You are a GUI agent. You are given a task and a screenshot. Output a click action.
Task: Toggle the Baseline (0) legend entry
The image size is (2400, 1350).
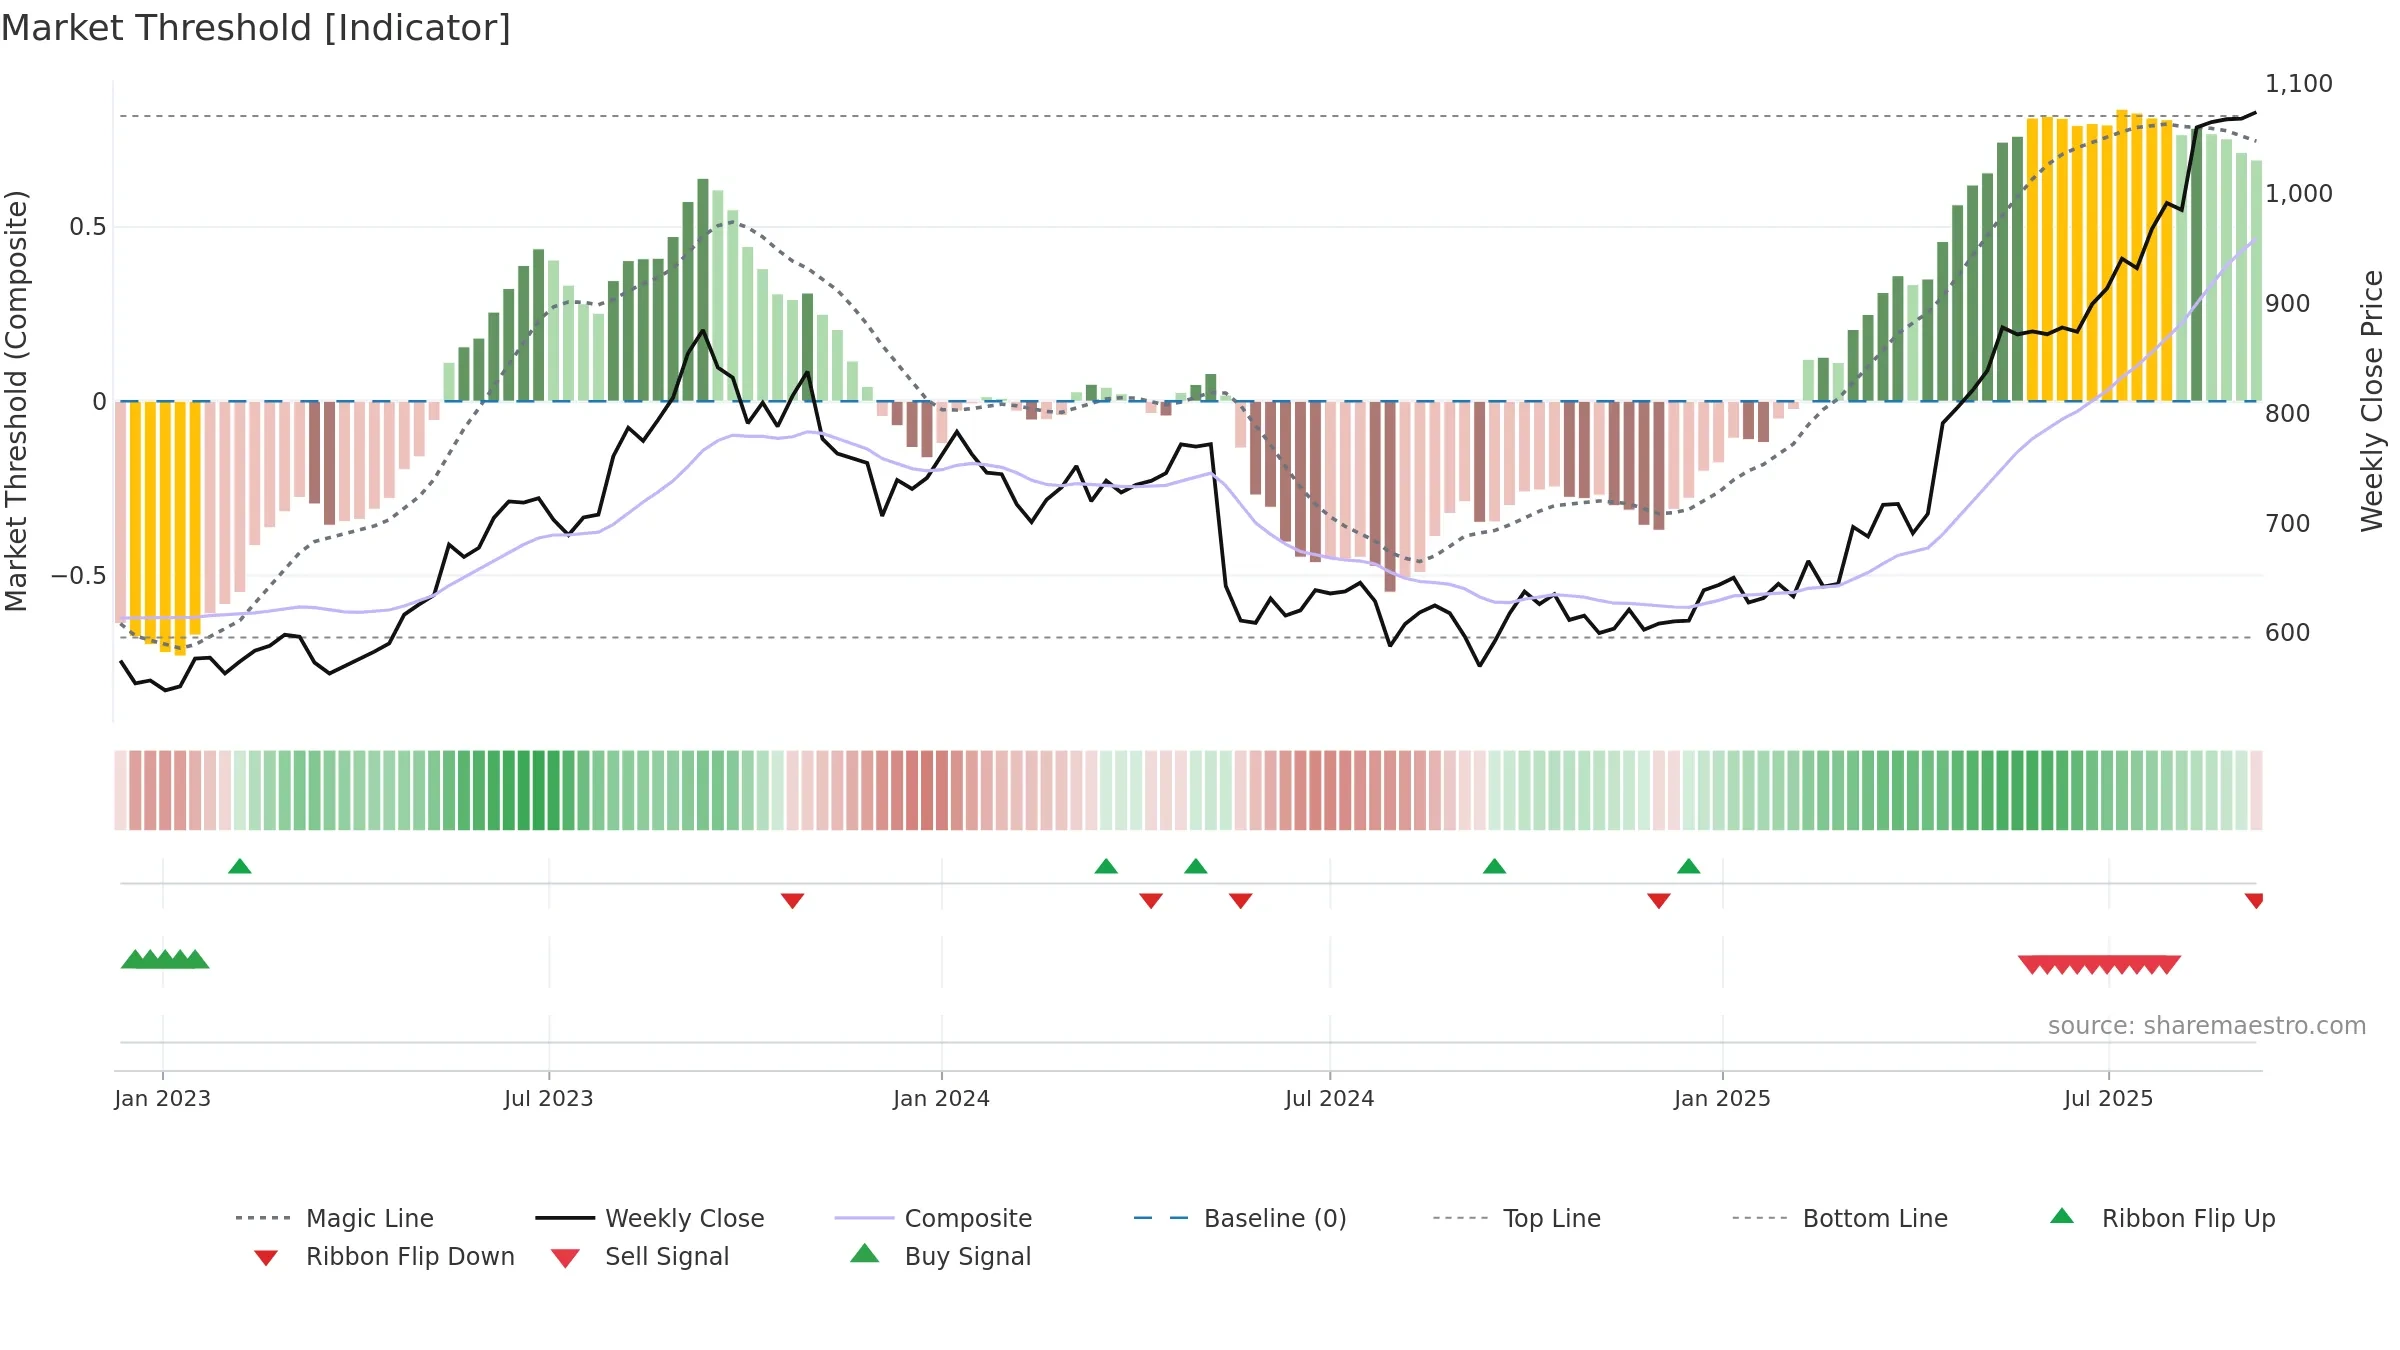tap(1240, 1218)
